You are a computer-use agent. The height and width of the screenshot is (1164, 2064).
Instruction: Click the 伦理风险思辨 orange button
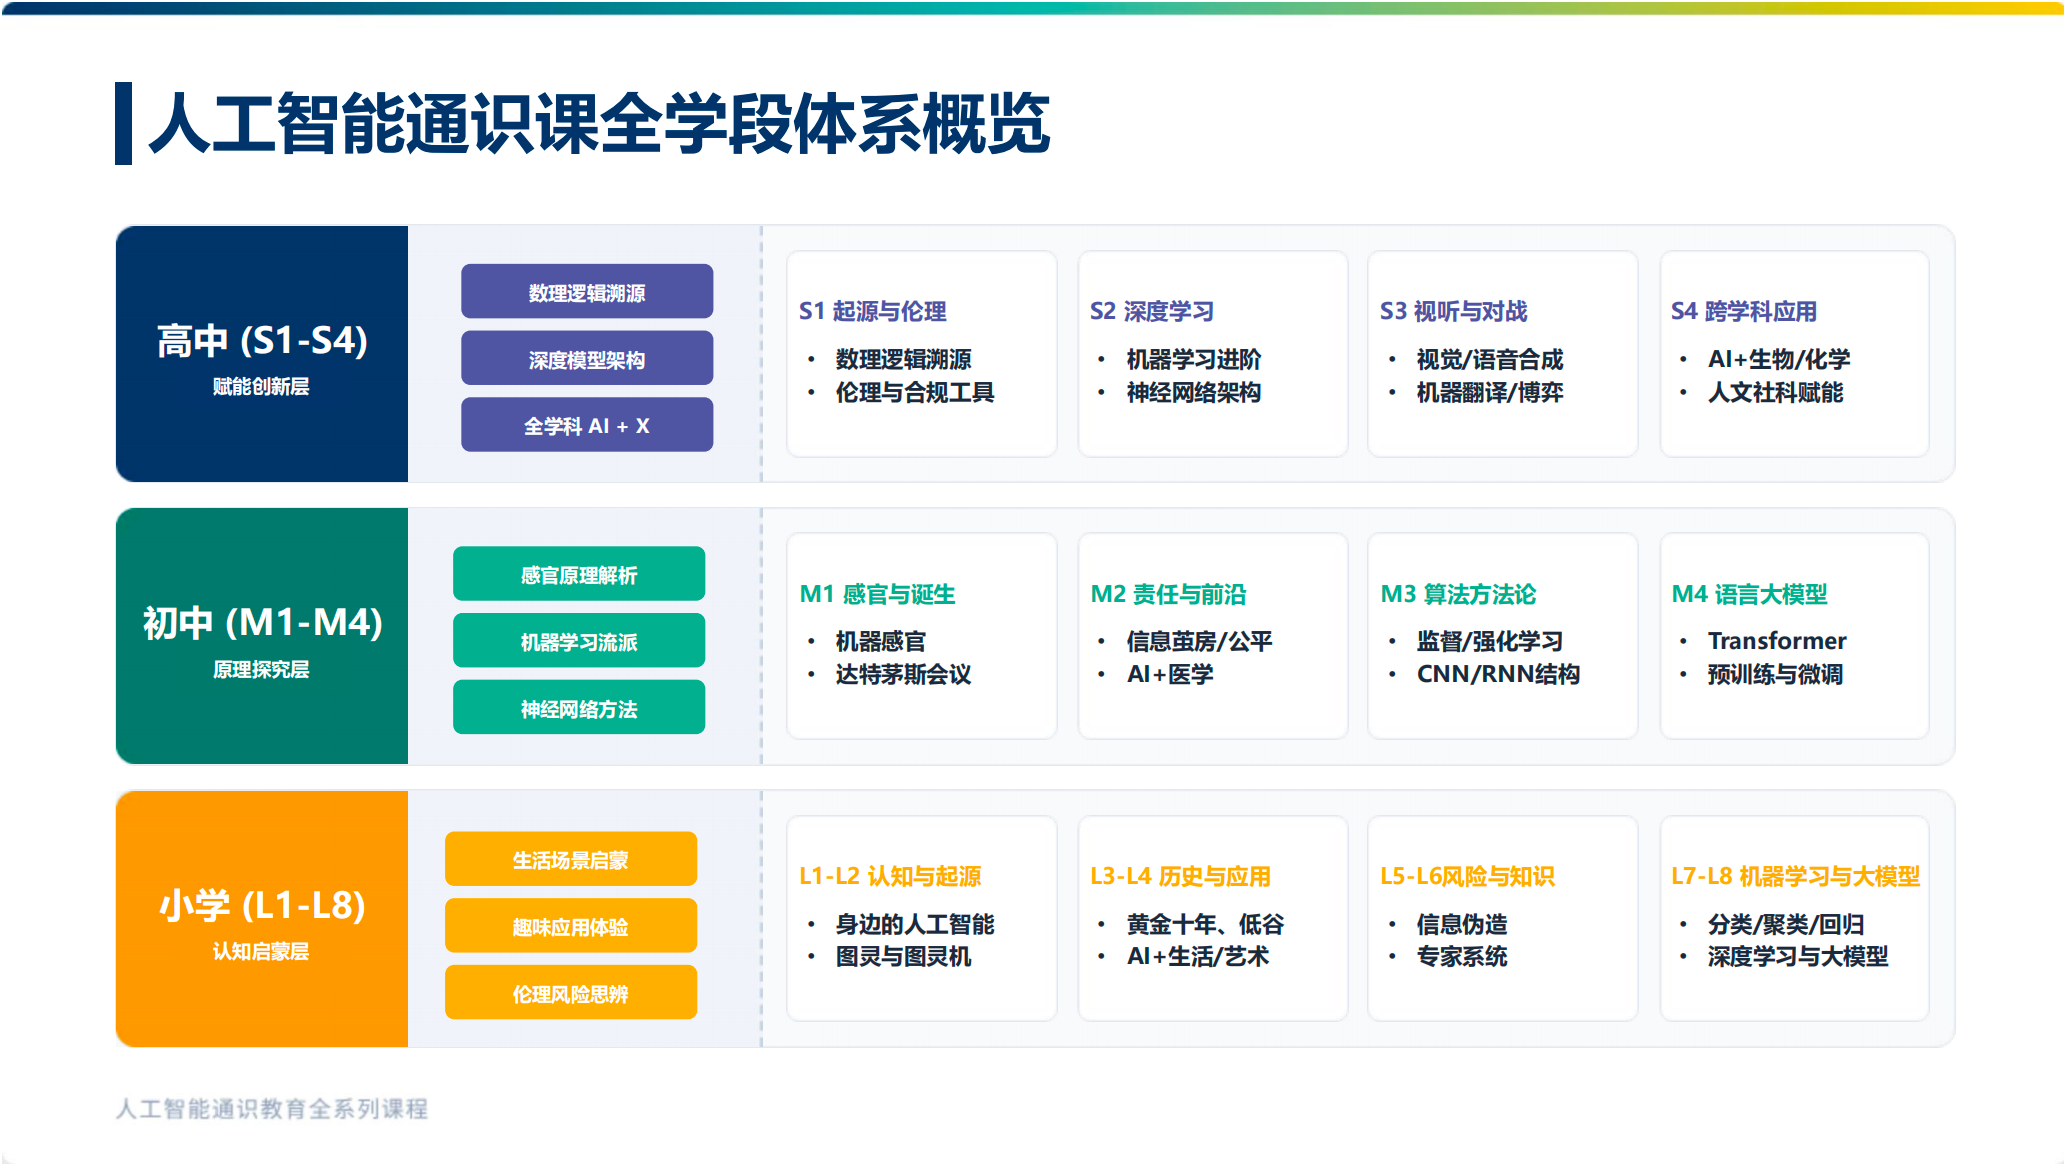coord(571,993)
